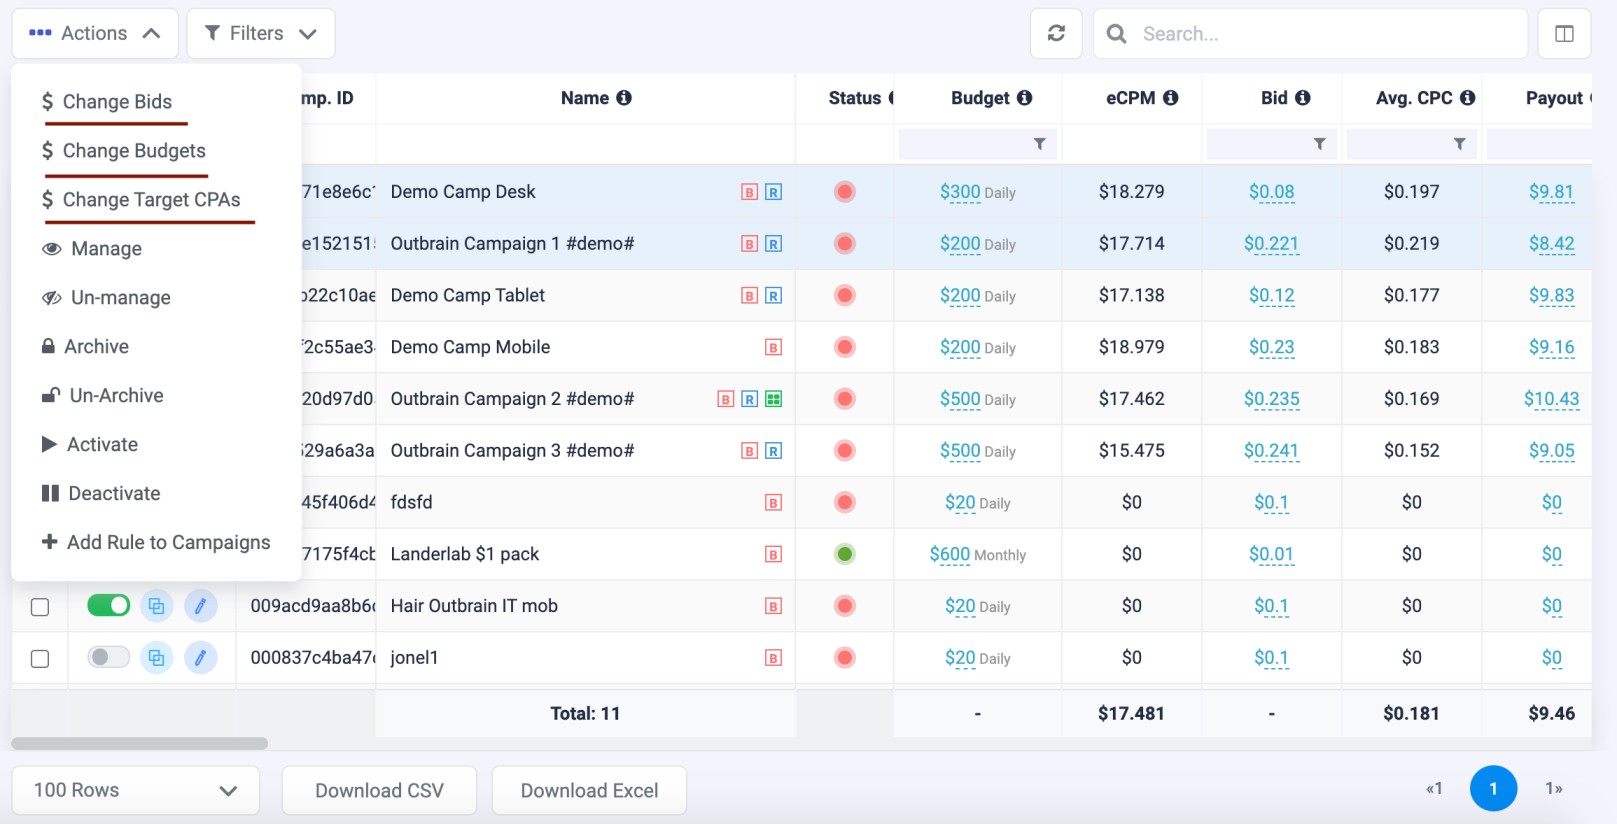Check the box for Hair Outbrain IT mob
Viewport: 1617px width, 824px height.
40,607
